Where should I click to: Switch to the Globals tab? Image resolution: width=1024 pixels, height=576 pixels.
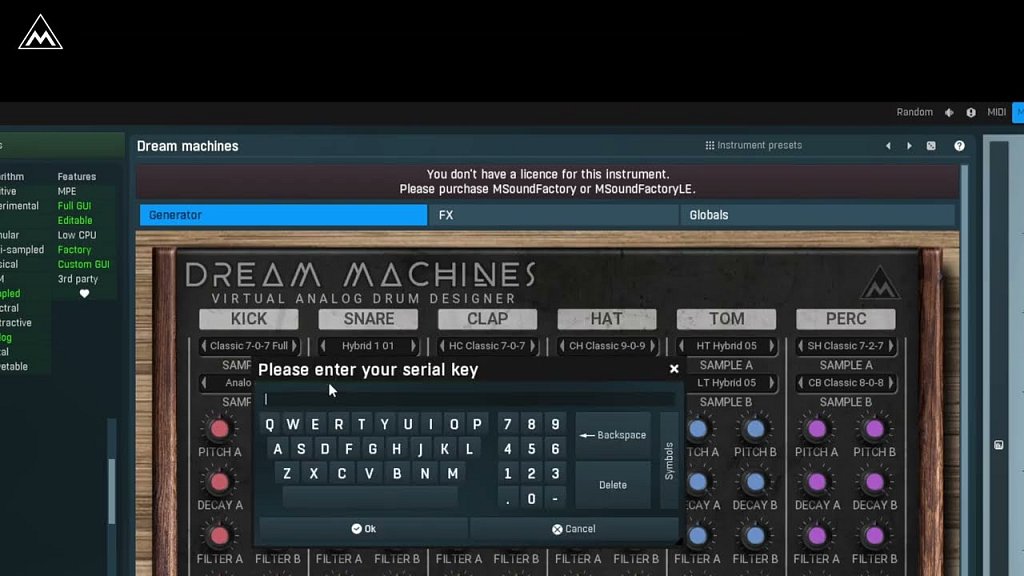(x=815, y=215)
